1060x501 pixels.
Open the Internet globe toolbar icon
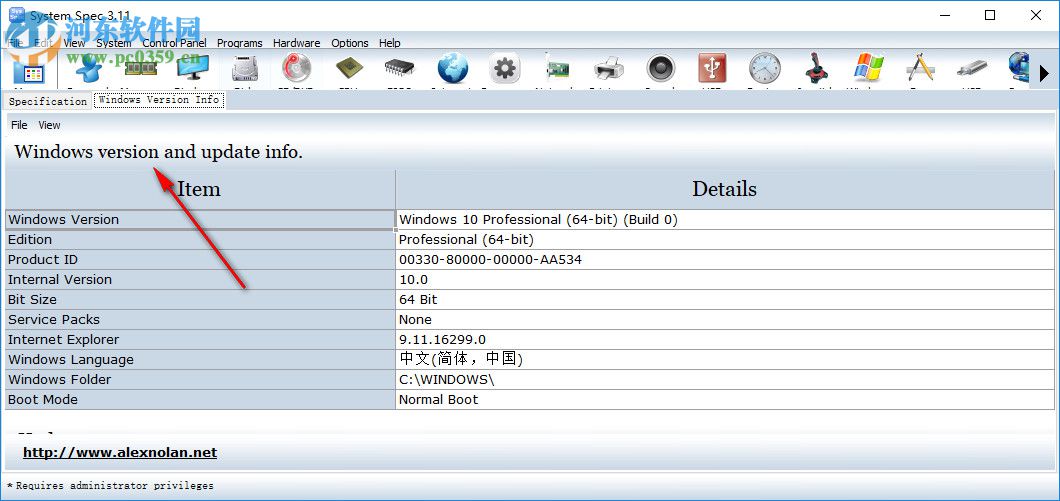[x=453, y=69]
